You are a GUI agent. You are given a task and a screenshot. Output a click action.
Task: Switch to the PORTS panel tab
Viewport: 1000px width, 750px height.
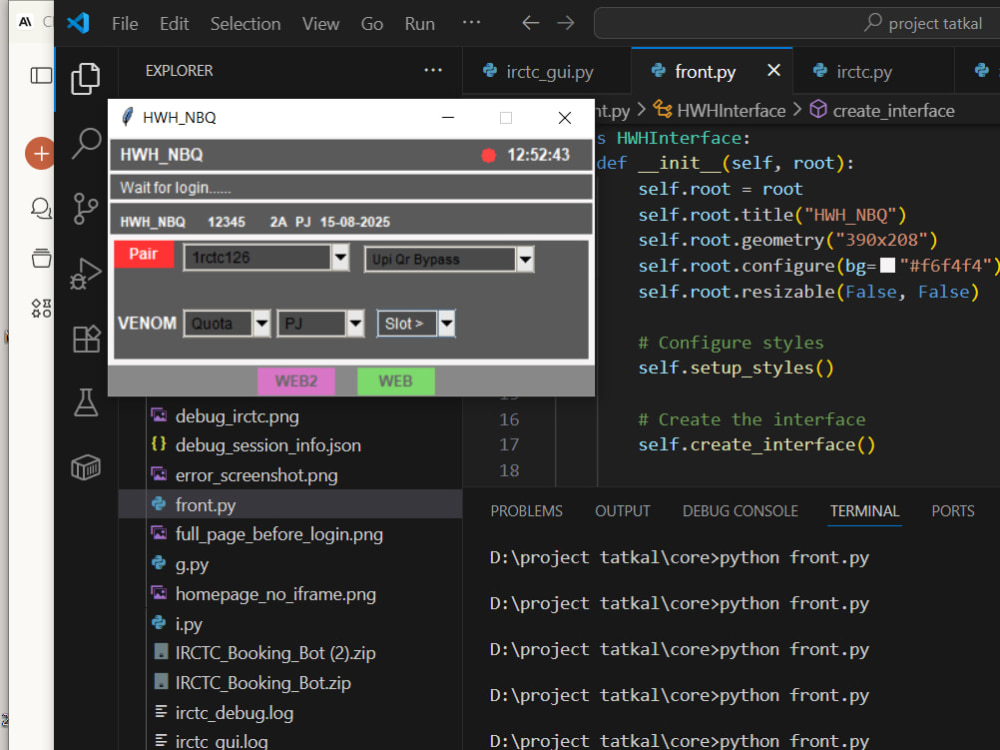[953, 511]
